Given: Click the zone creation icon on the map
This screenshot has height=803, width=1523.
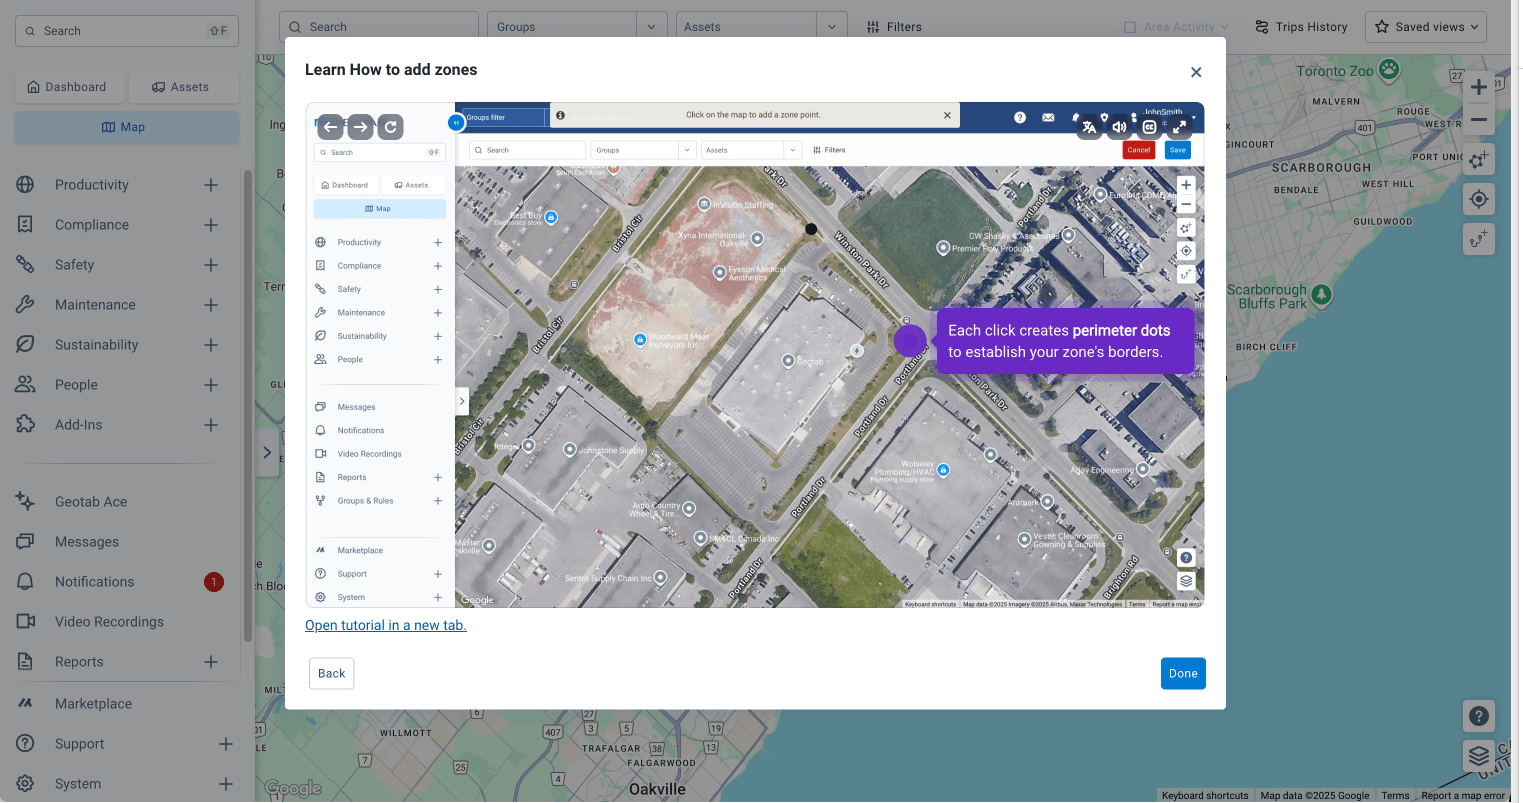Looking at the screenshot, I should point(1479,160).
